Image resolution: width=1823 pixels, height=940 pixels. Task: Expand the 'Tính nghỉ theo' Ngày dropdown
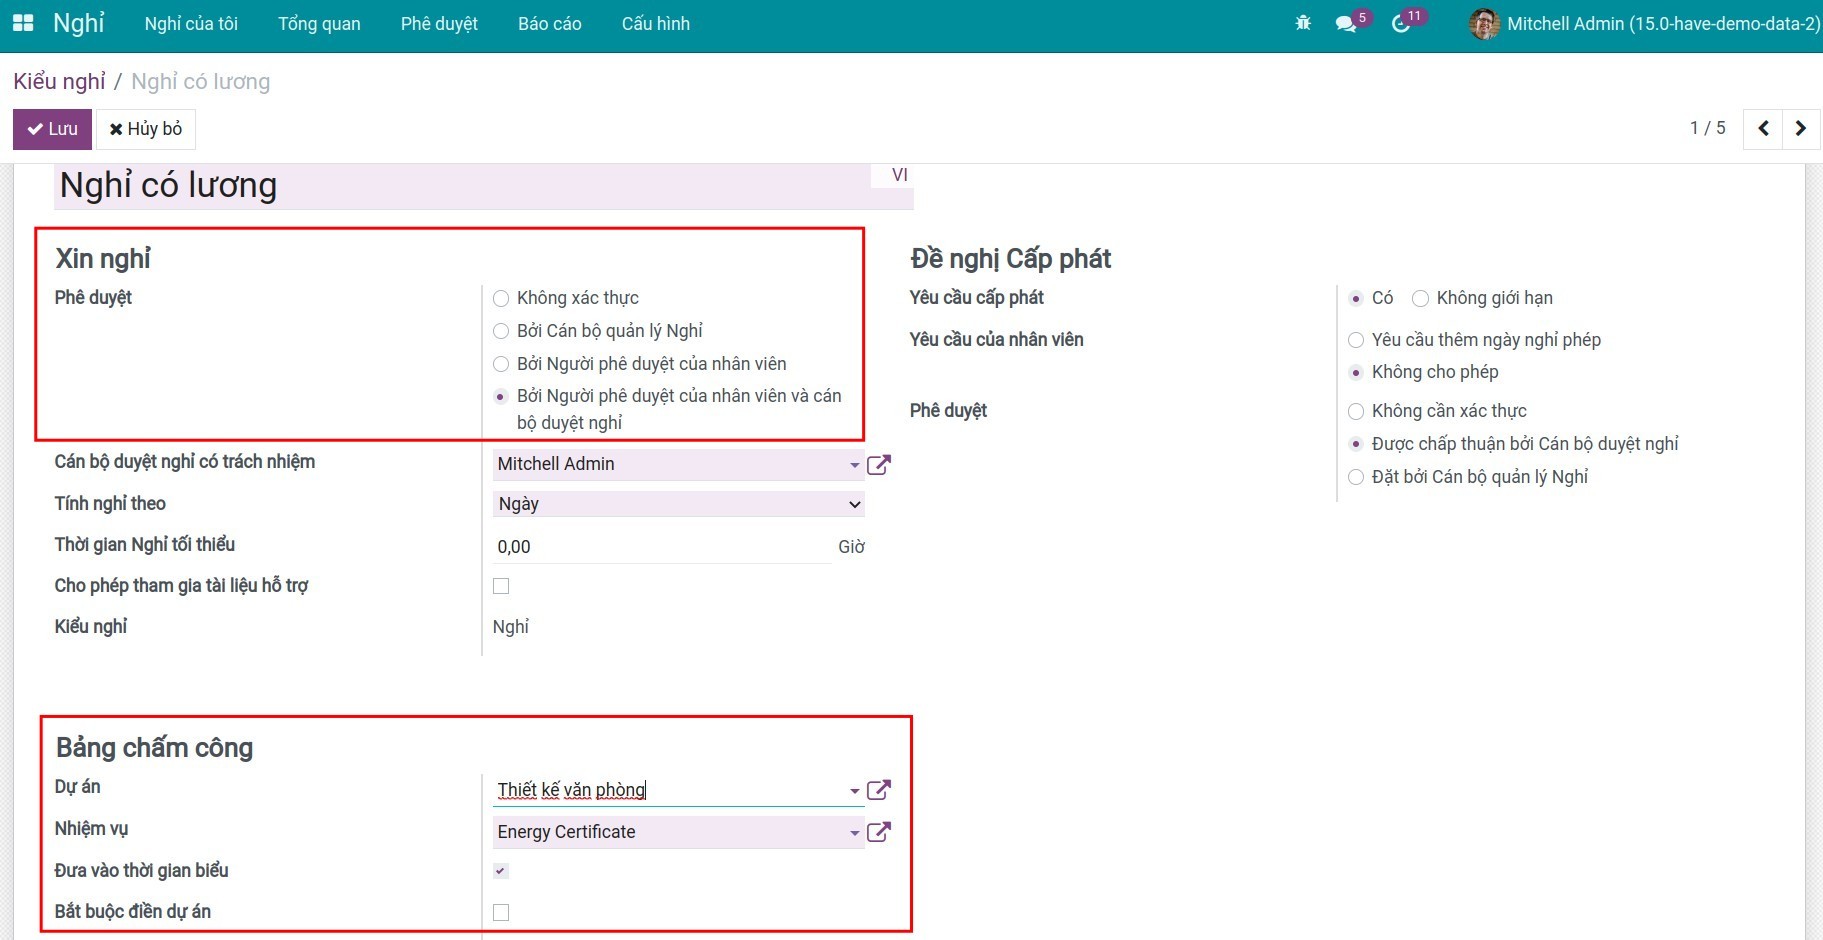[x=678, y=504]
